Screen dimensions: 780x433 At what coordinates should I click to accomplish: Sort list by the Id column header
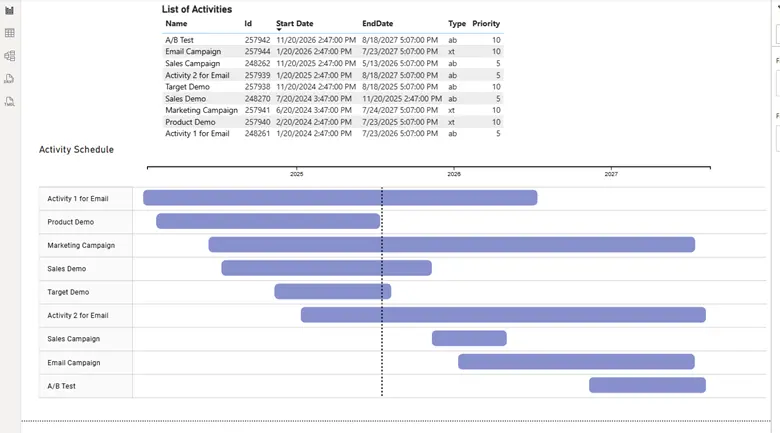point(248,23)
